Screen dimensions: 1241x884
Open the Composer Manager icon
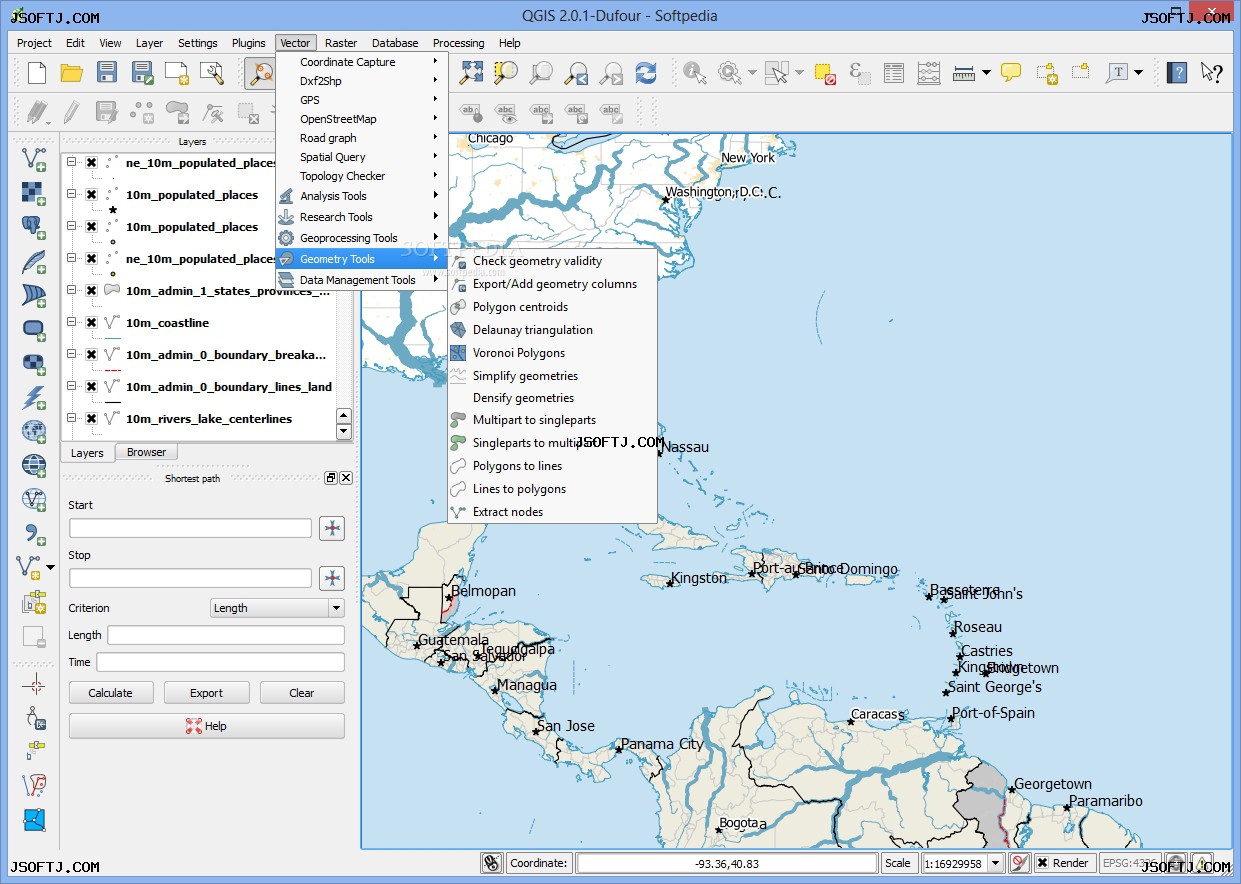click(x=212, y=72)
